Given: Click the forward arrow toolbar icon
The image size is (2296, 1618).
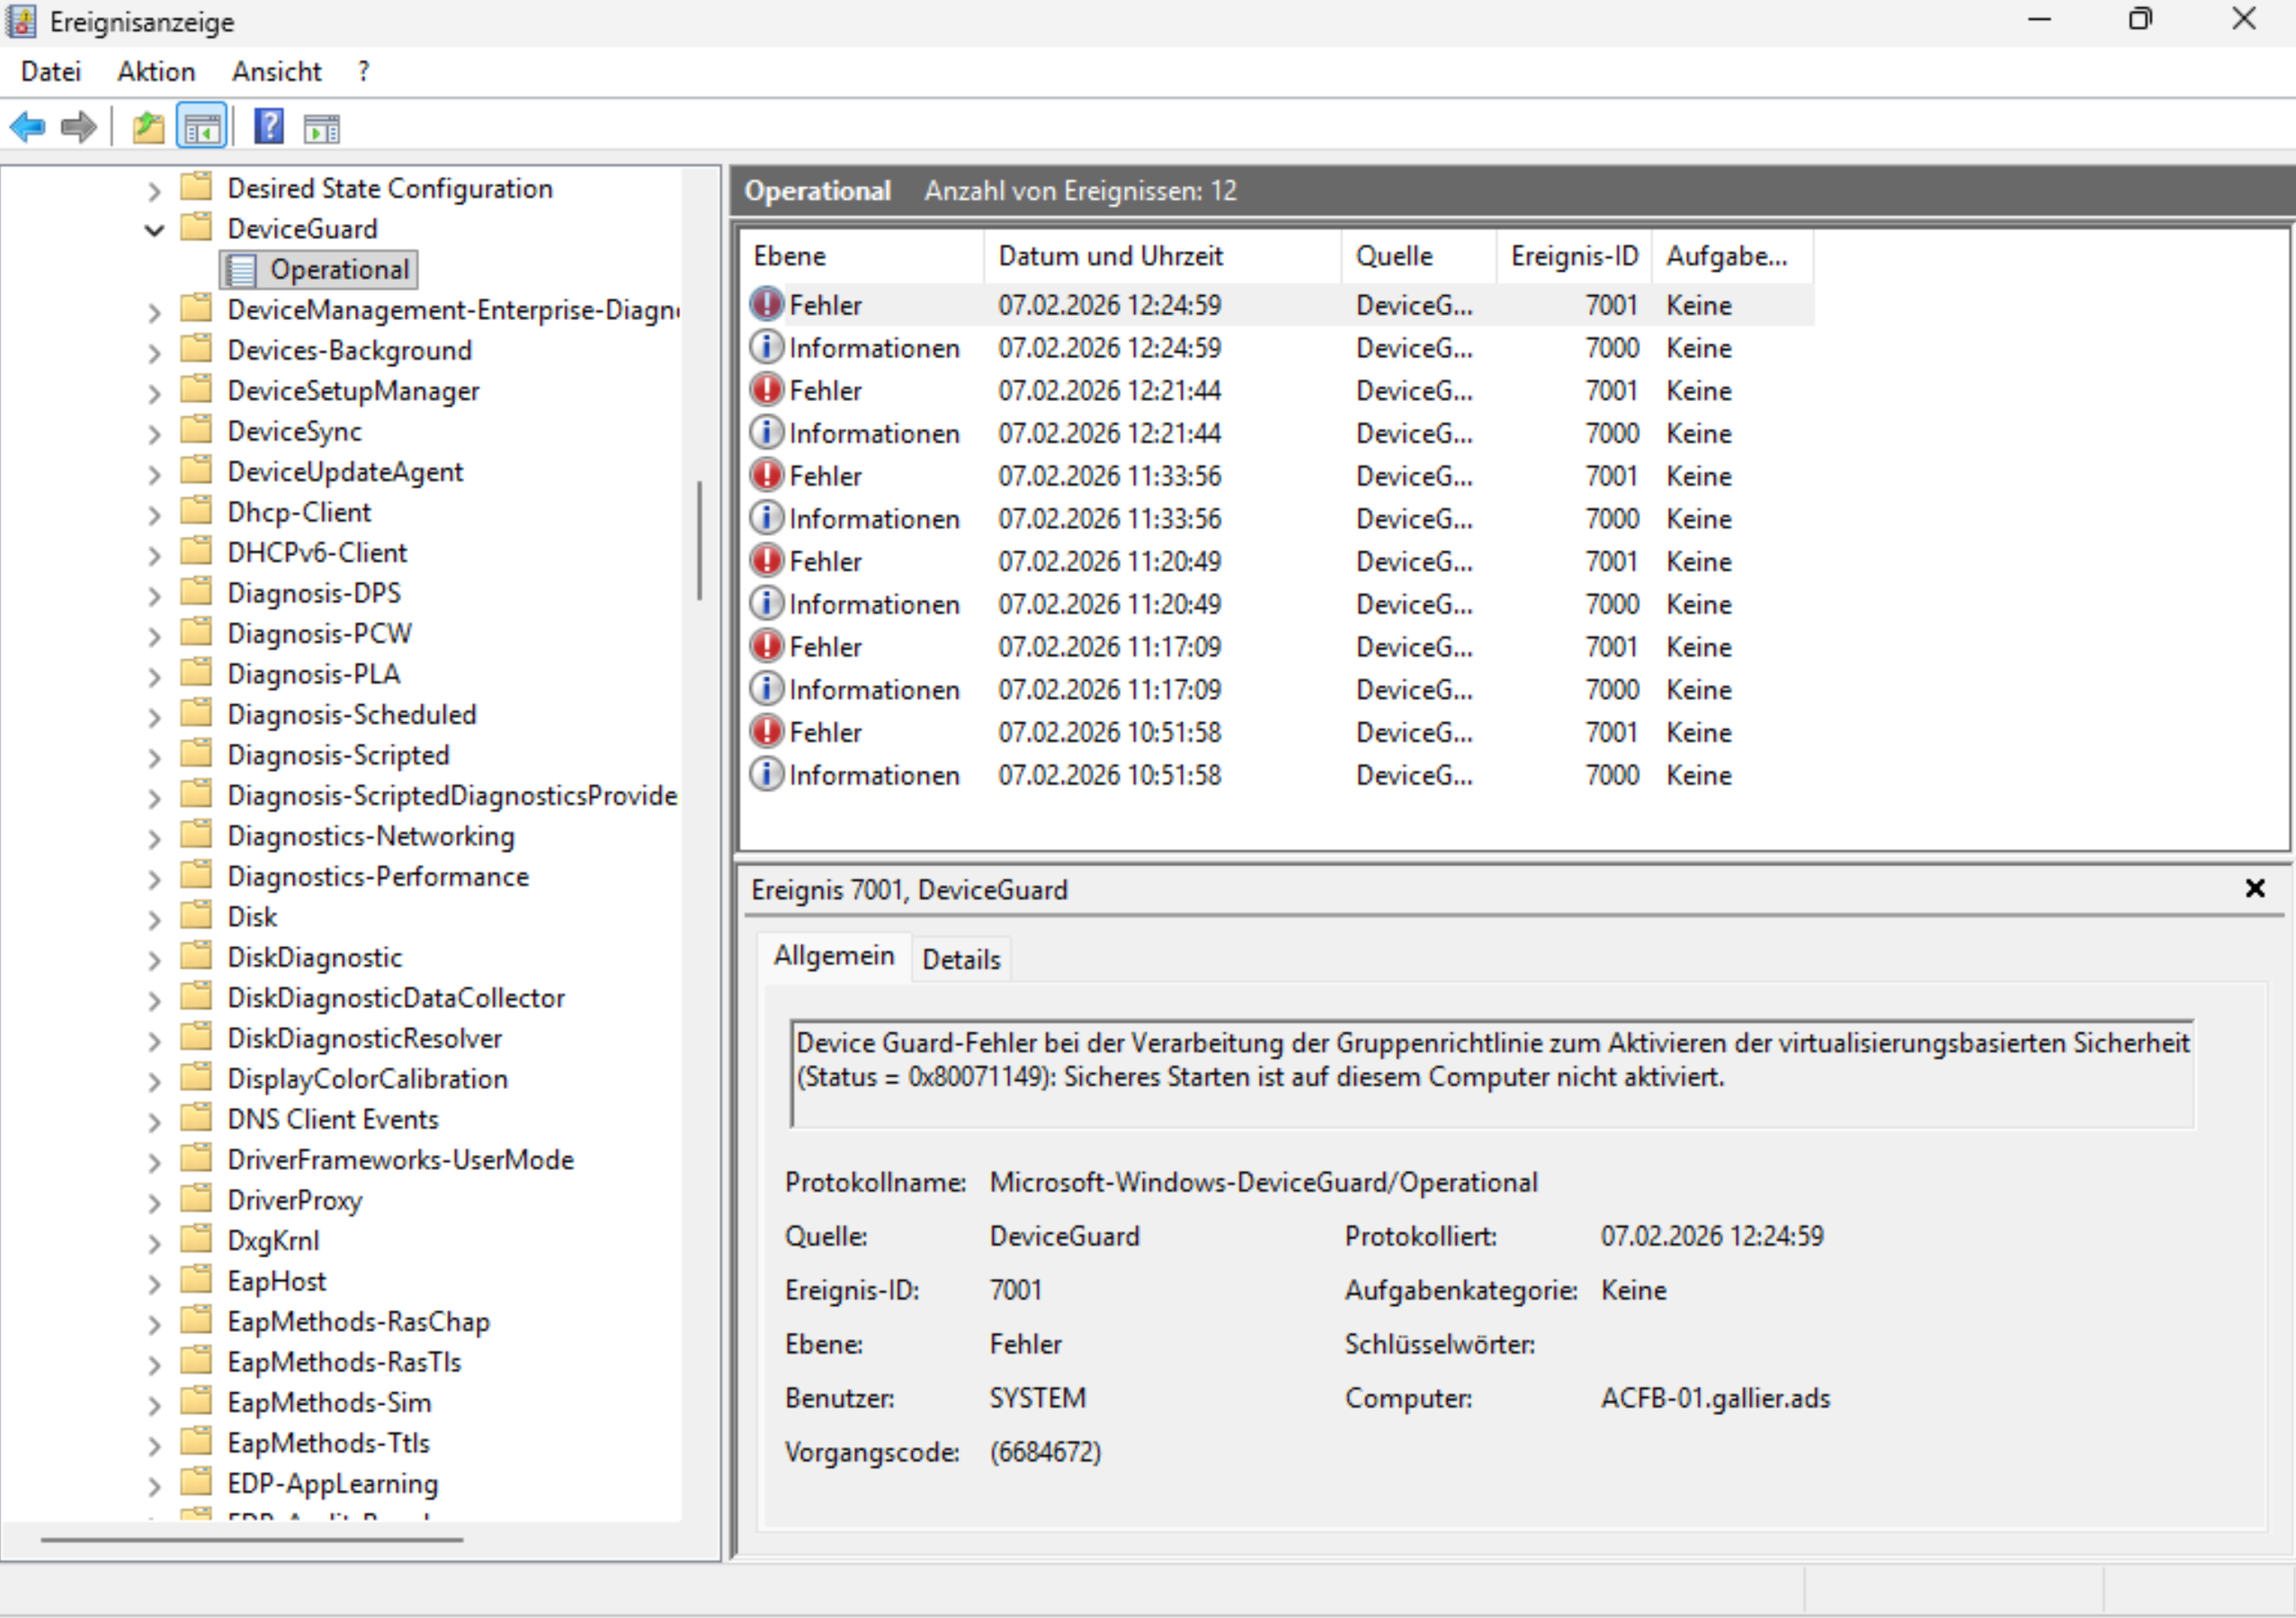Looking at the screenshot, I should (78, 127).
